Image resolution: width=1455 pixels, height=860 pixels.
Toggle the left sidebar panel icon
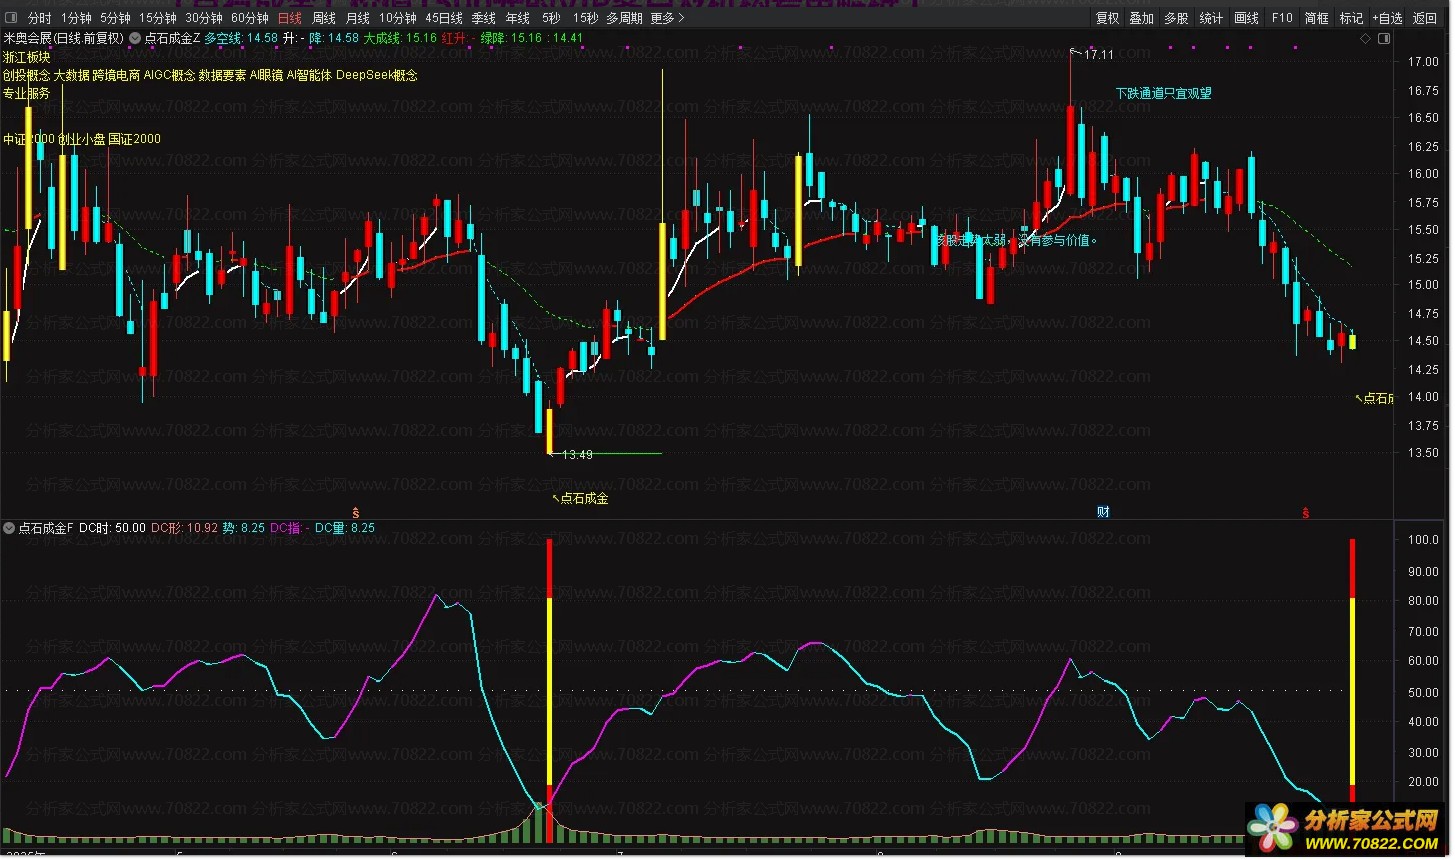tap(11, 18)
